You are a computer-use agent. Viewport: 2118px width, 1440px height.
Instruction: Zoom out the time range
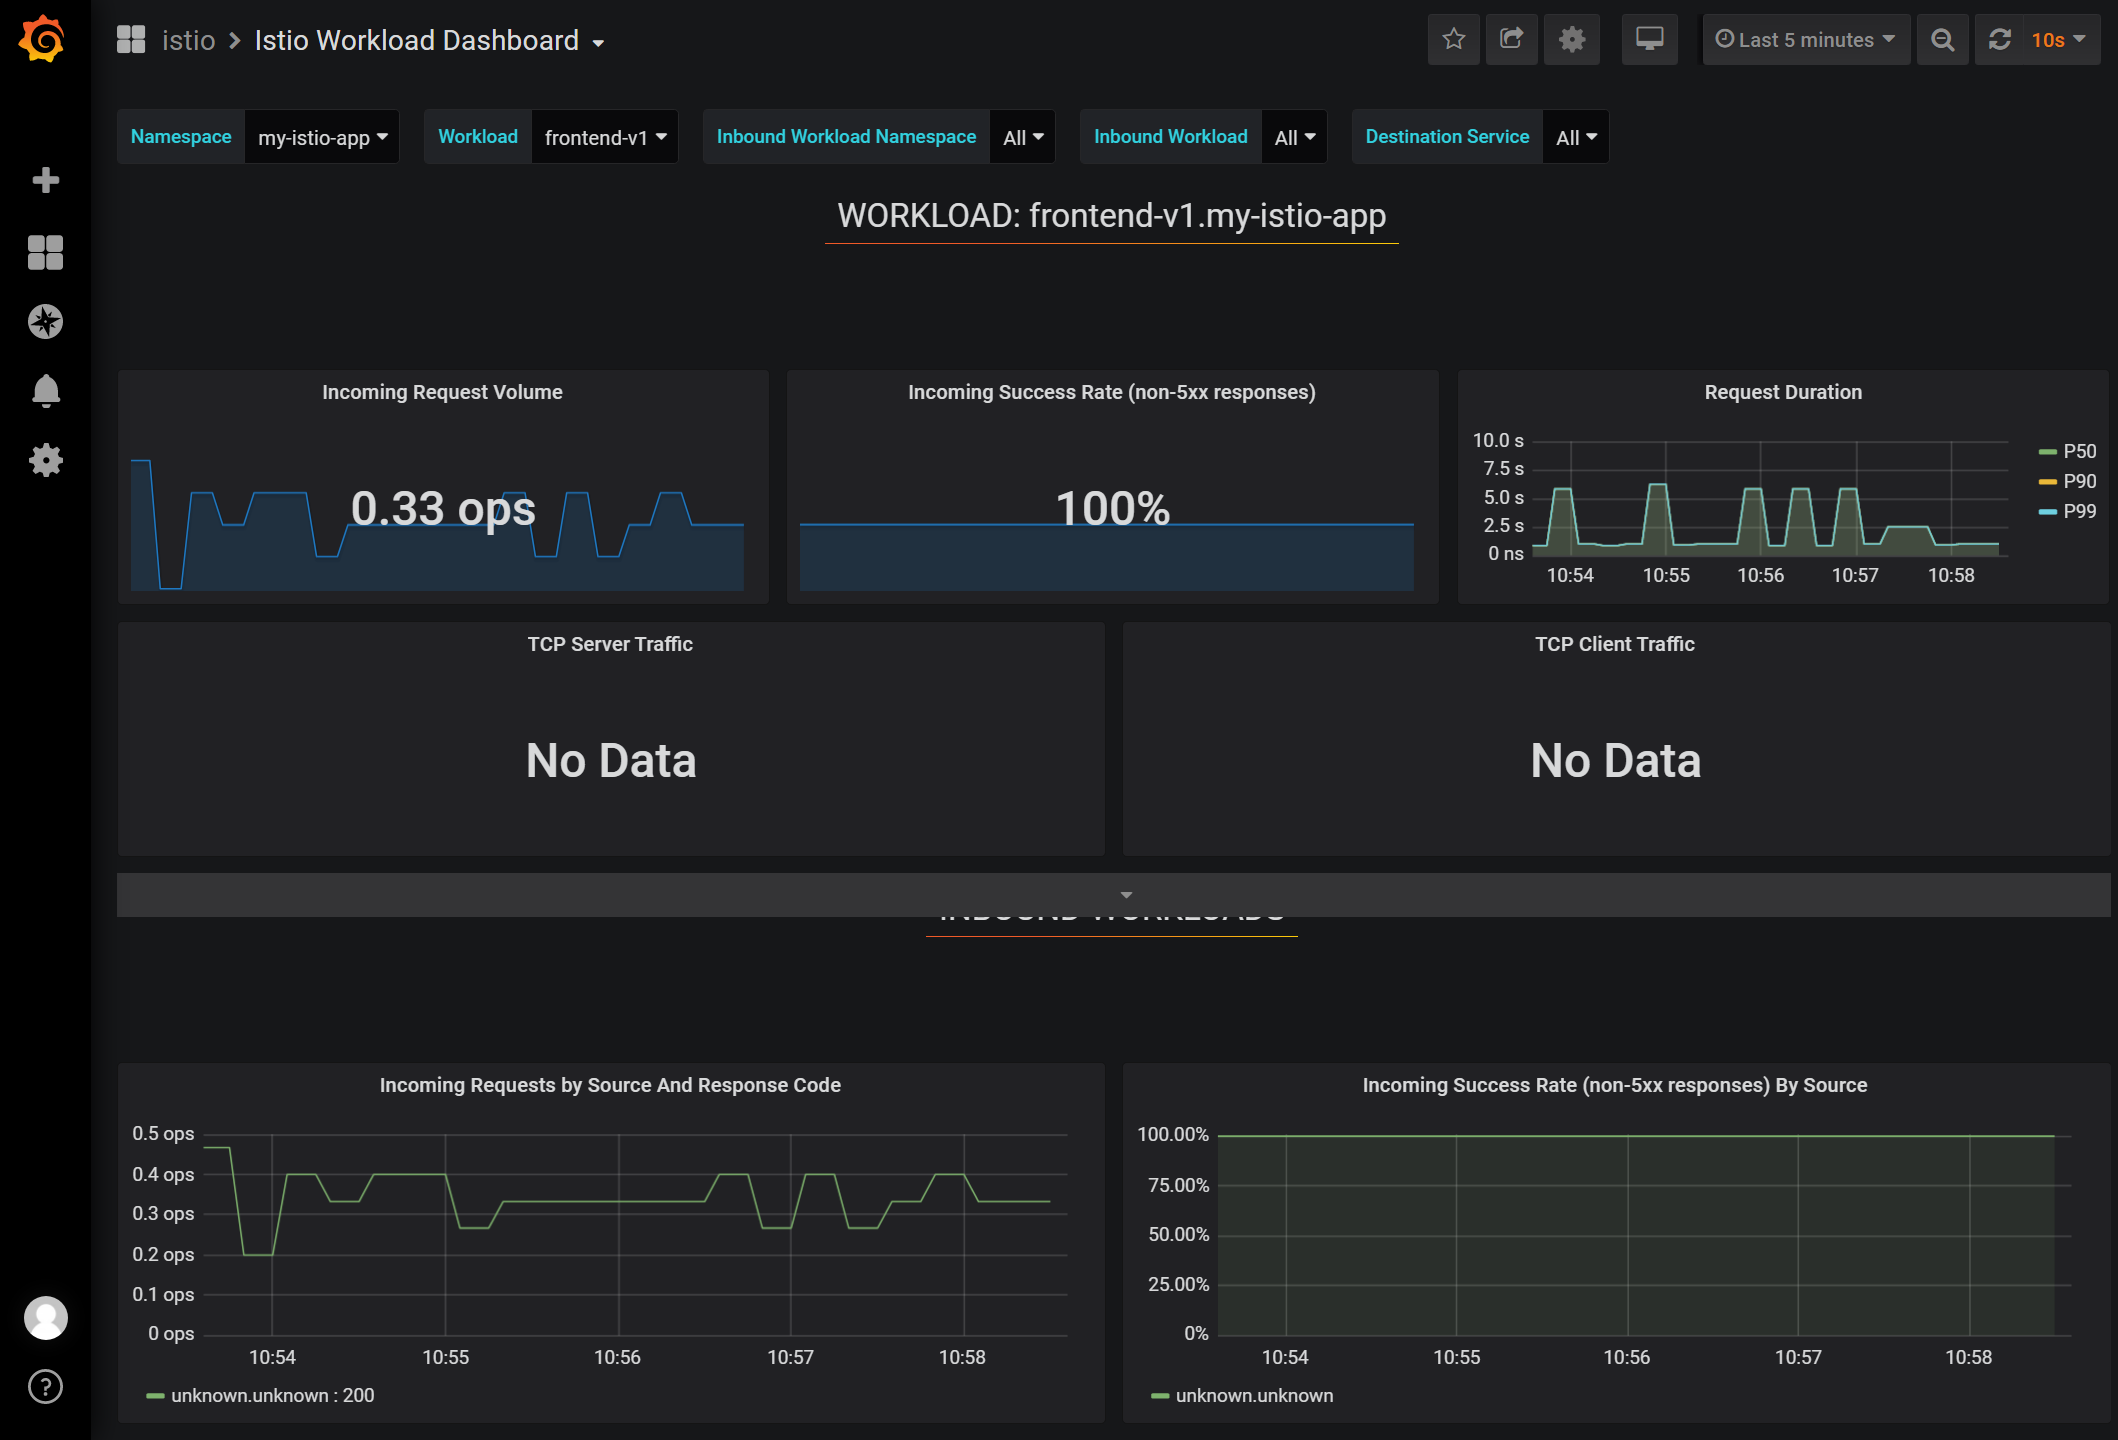1943,40
